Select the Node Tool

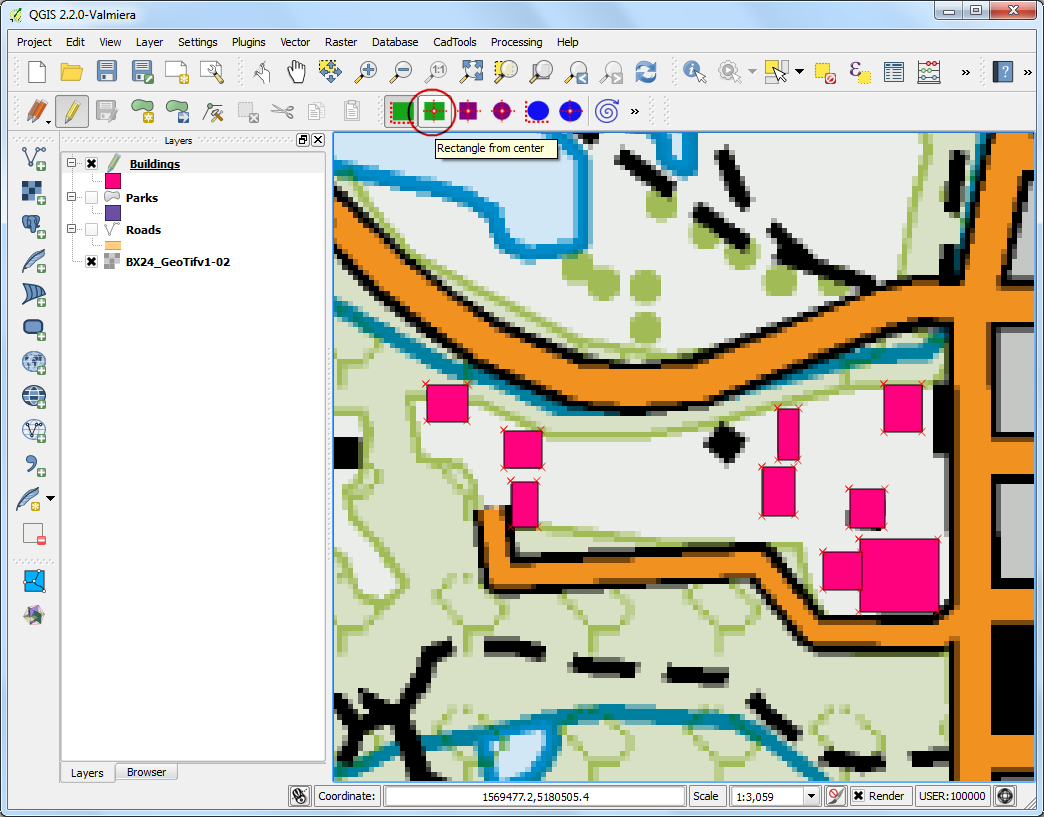tap(212, 111)
